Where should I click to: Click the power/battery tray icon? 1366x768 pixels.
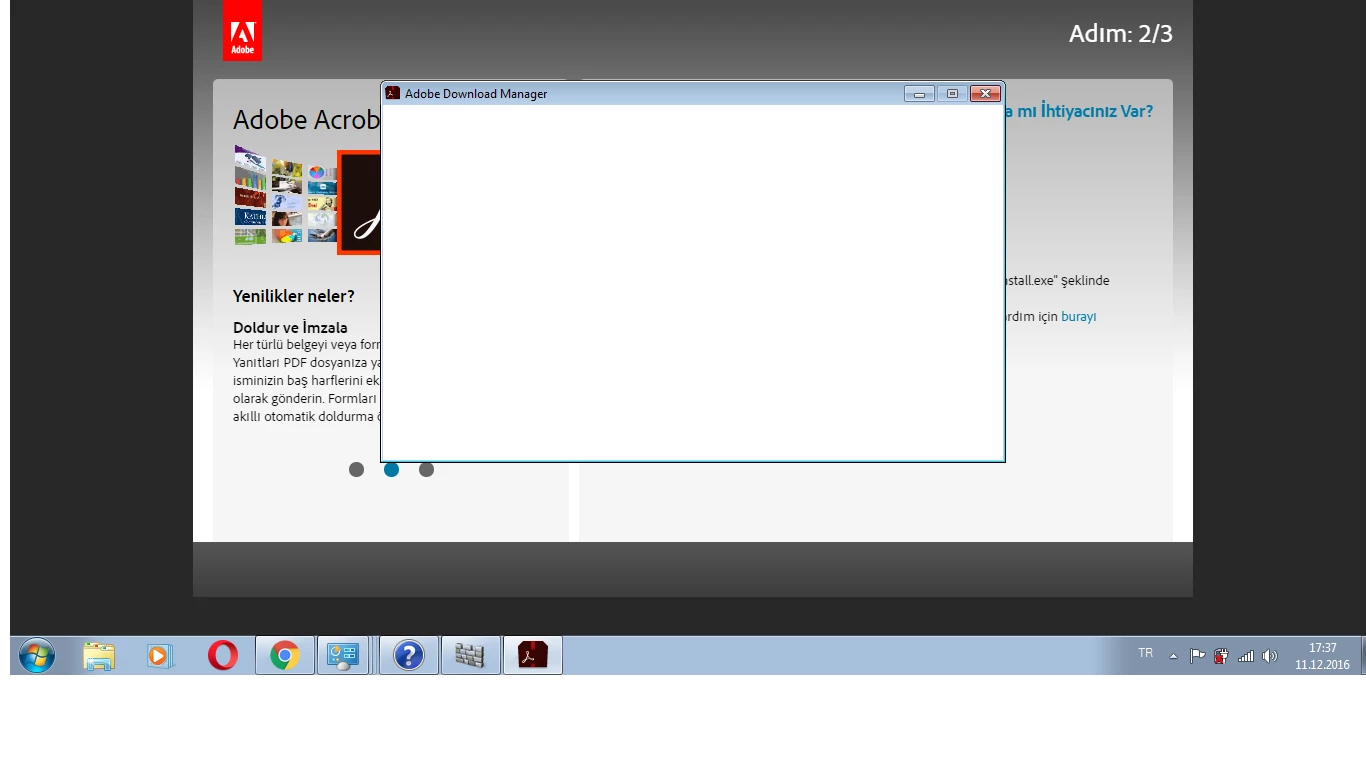tap(1221, 657)
